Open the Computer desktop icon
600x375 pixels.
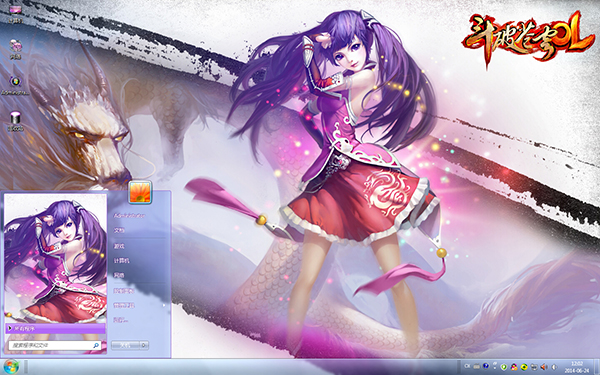[15, 12]
